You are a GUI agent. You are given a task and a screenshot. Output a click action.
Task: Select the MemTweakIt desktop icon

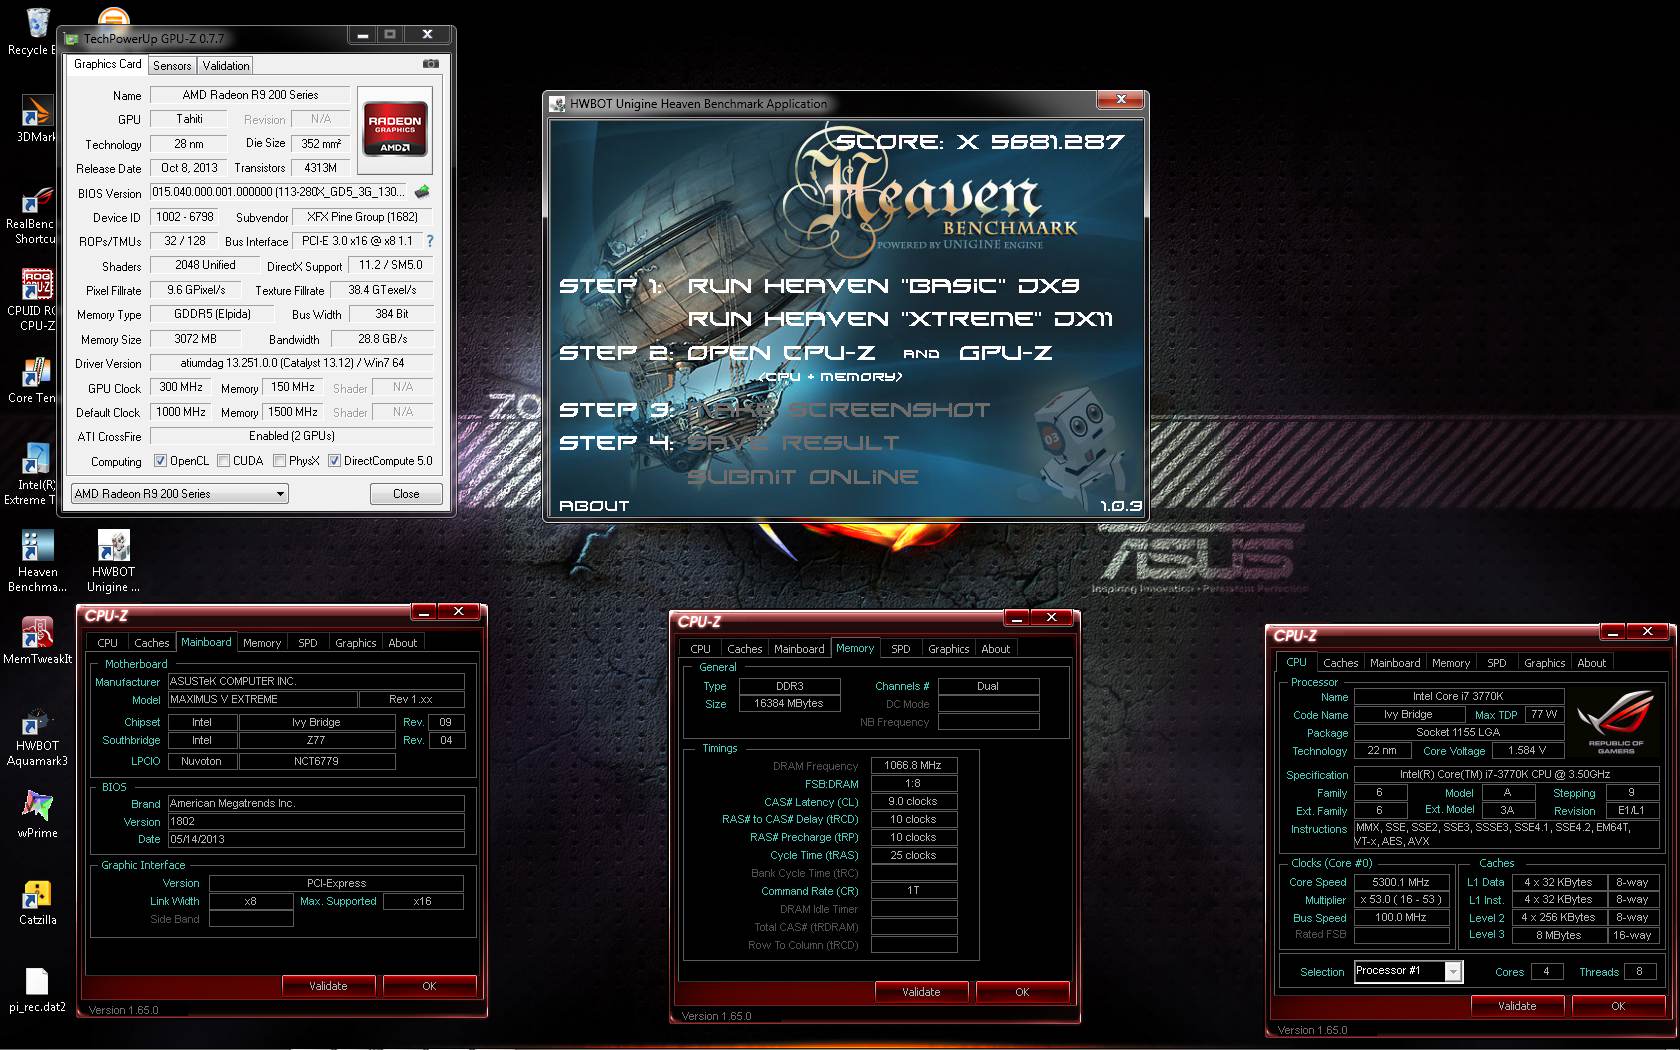pos(37,640)
